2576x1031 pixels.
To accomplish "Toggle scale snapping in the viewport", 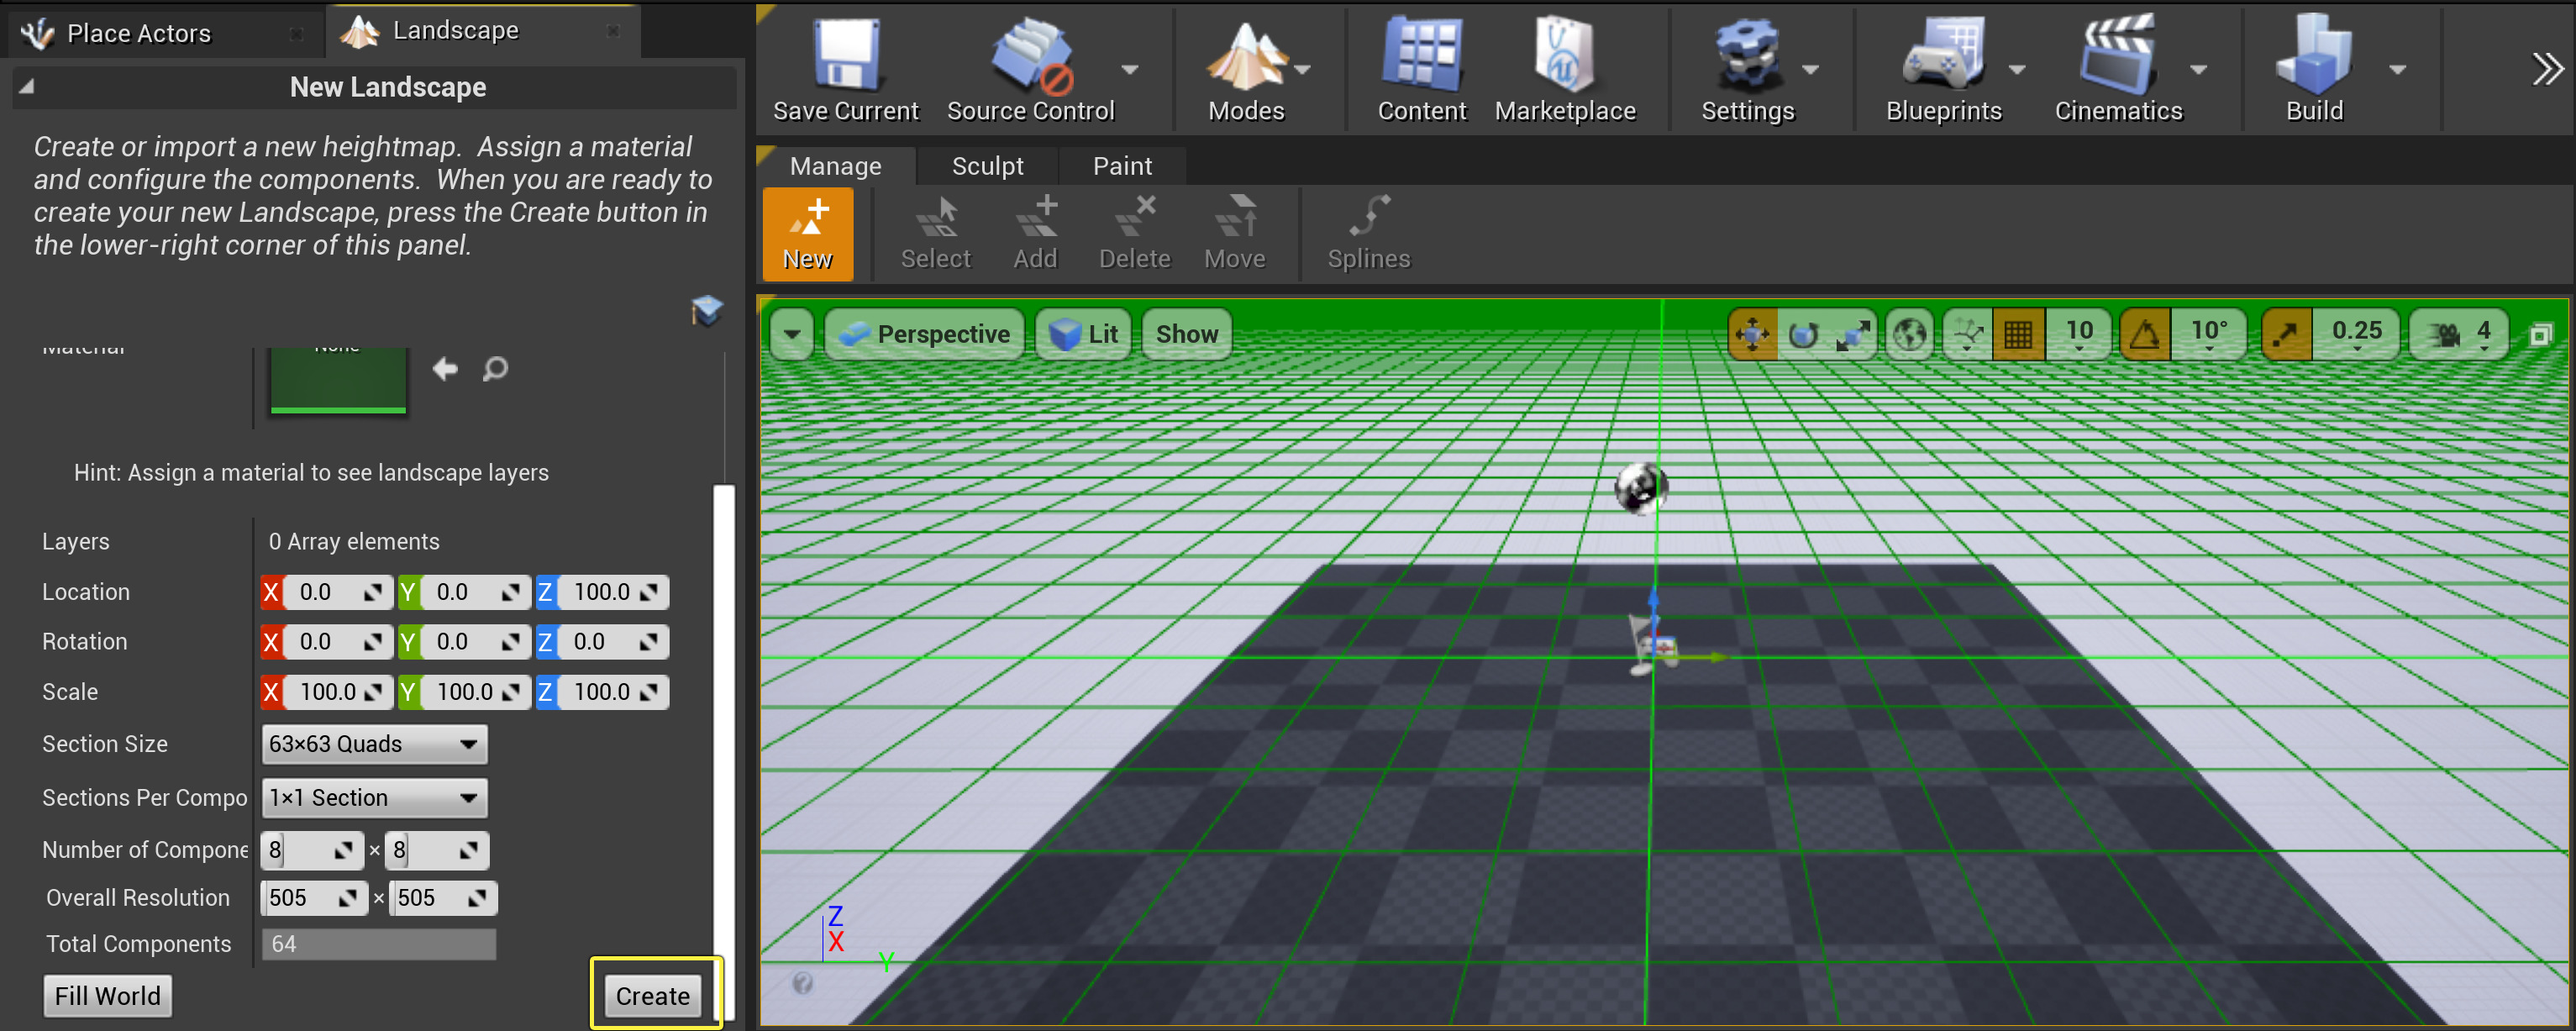I will (x=2286, y=334).
